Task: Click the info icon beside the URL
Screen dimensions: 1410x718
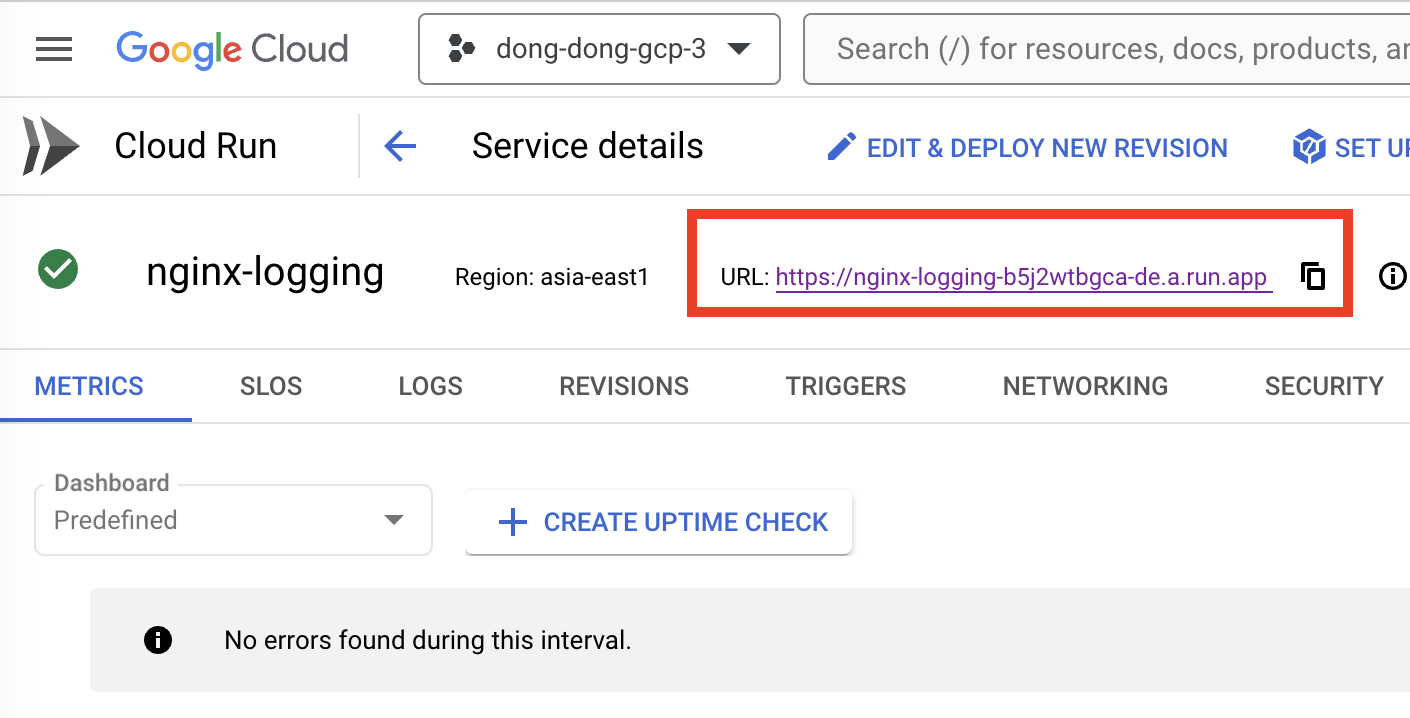Action: coord(1392,276)
